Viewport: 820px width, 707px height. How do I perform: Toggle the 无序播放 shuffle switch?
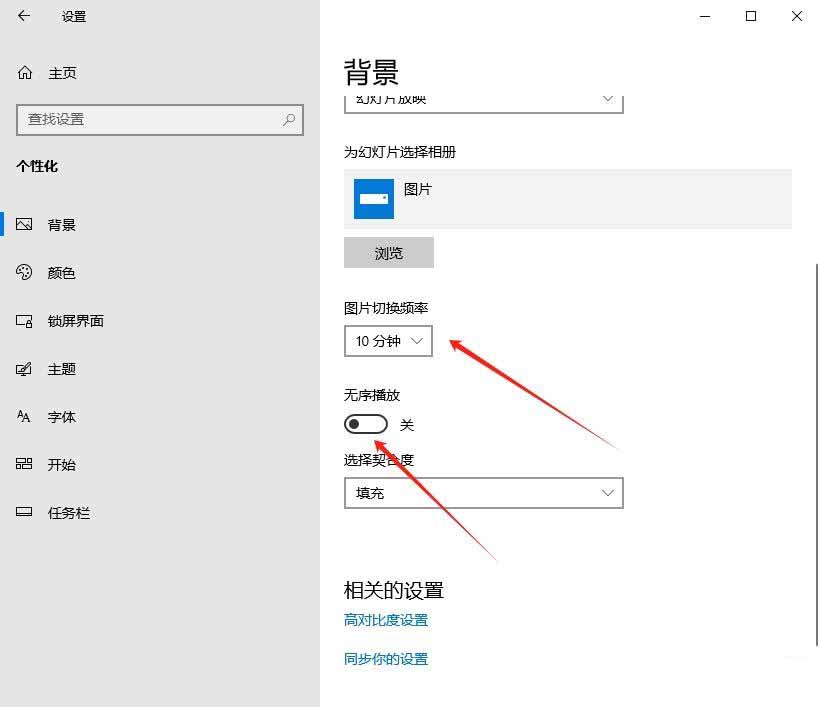point(366,424)
